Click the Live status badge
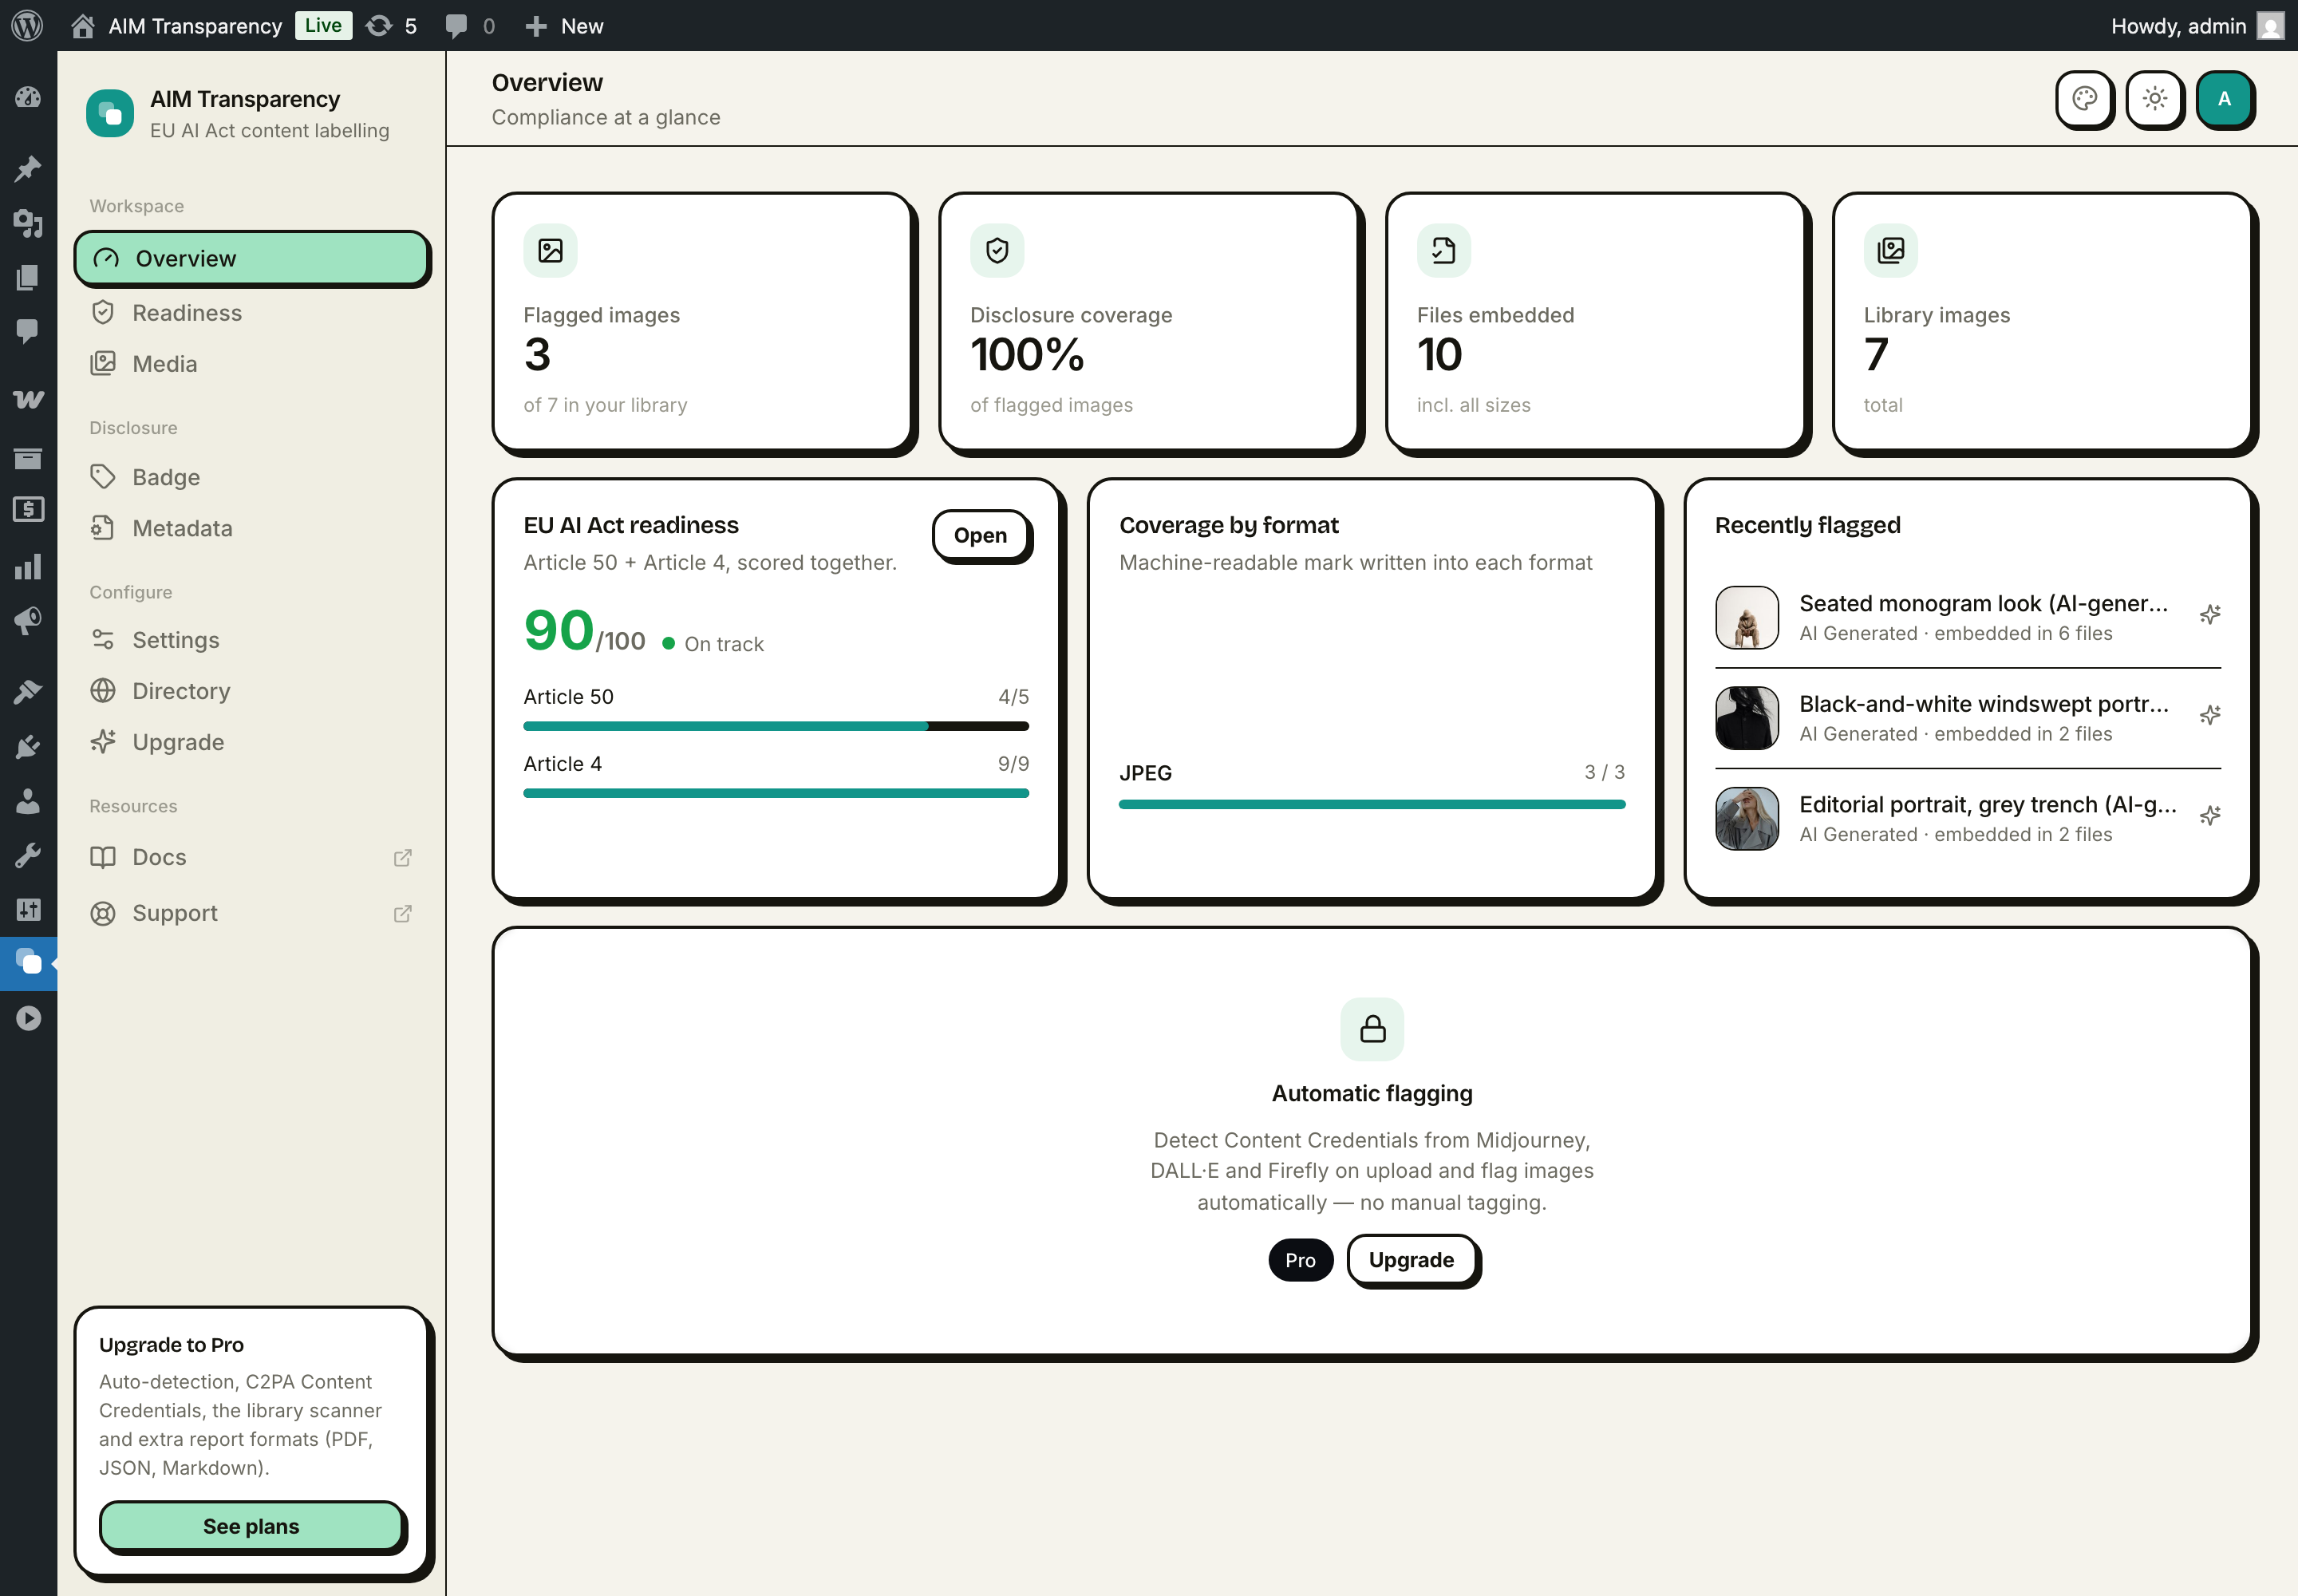The width and height of the screenshot is (2298, 1596). coord(323,26)
